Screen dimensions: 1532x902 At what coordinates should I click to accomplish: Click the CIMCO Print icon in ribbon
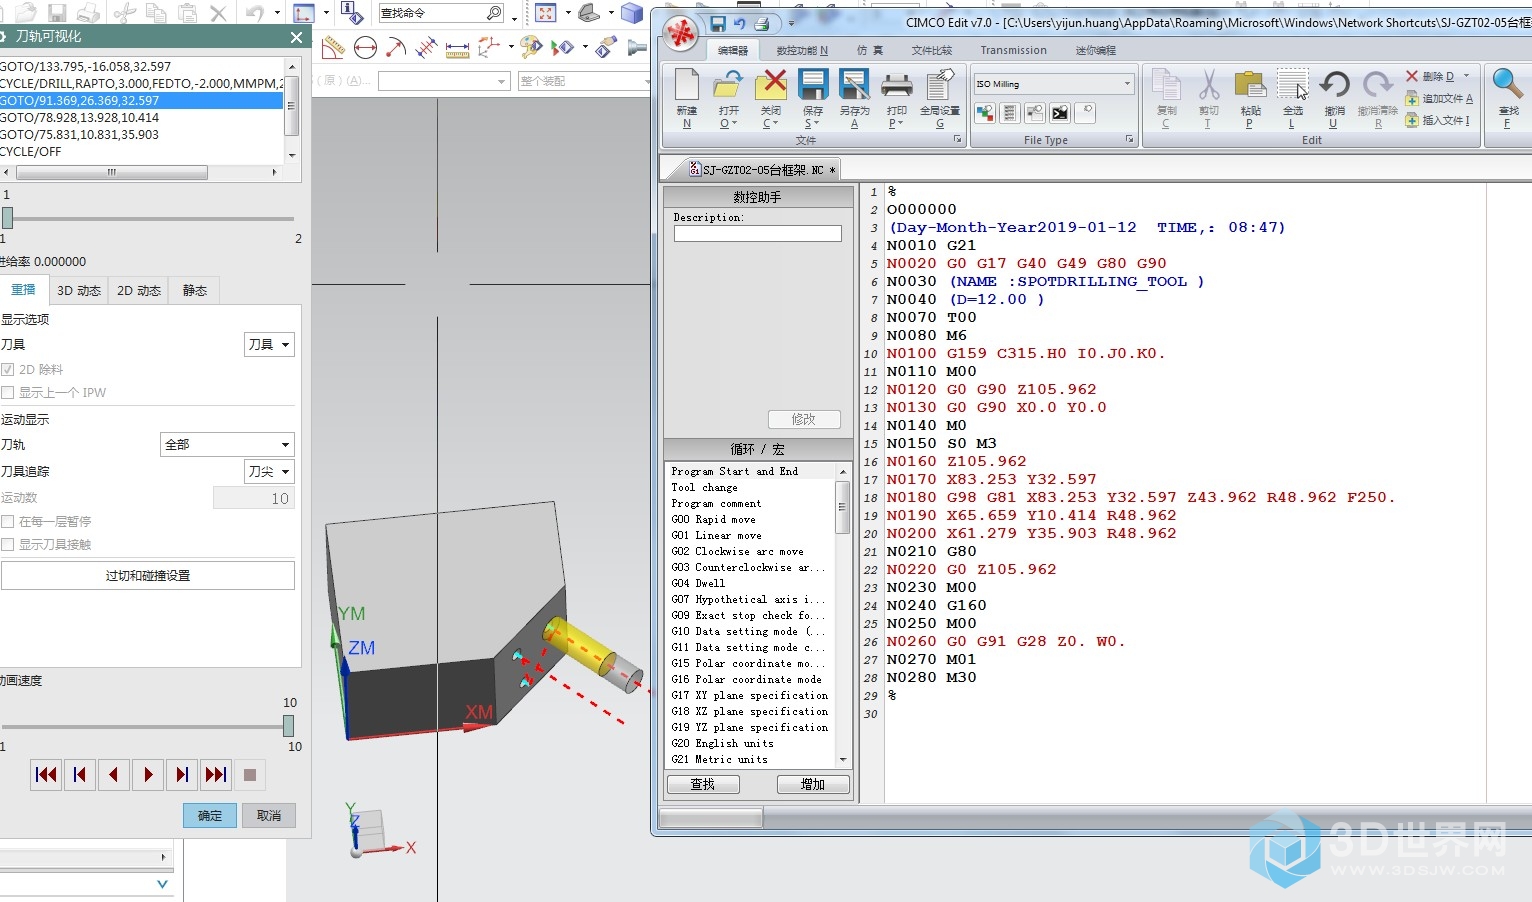point(896,86)
